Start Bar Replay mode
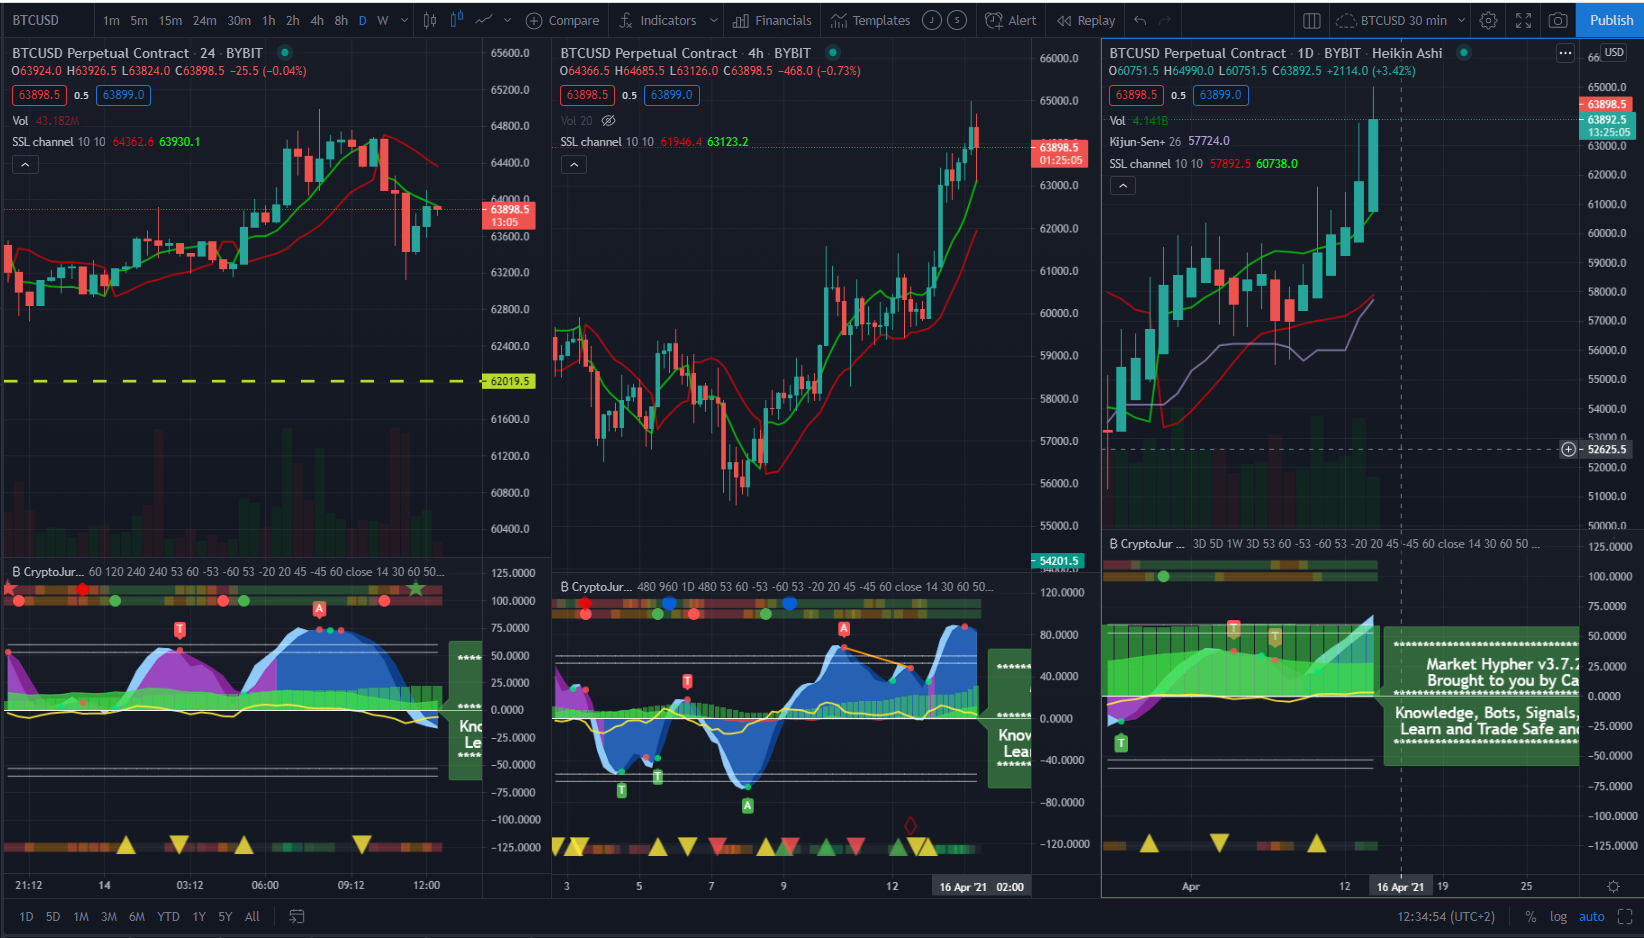The height and width of the screenshot is (938, 1644). 1086,20
